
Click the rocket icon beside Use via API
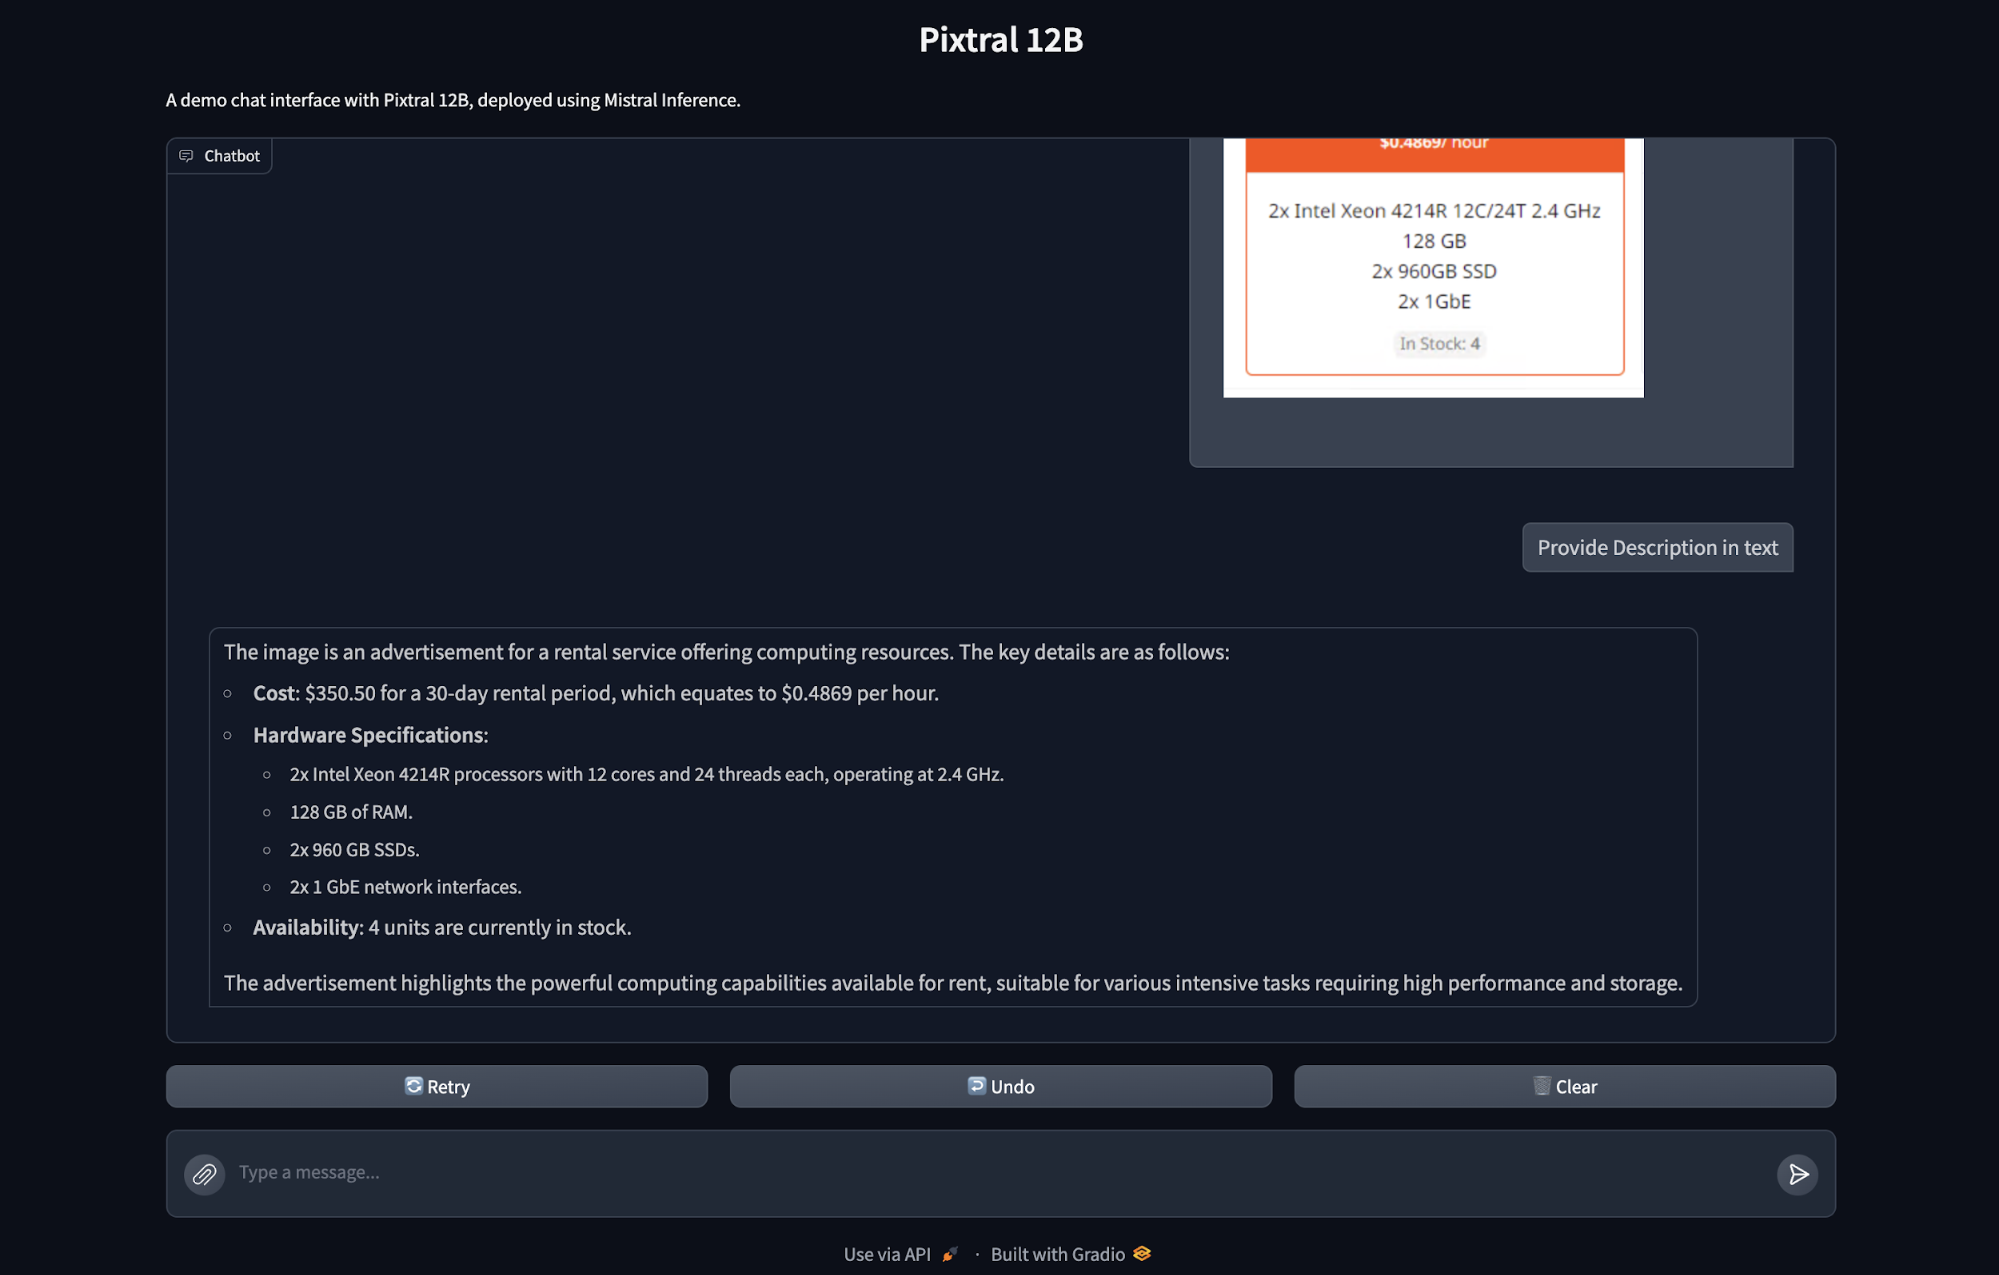coord(949,1254)
